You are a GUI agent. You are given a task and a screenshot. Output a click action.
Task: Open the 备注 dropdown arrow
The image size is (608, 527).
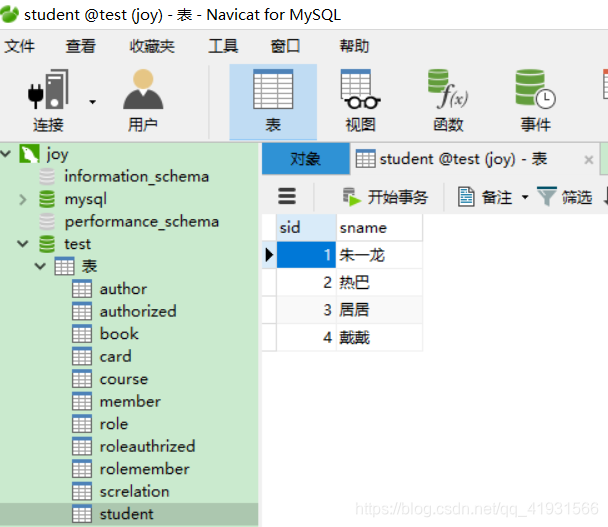[525, 197]
